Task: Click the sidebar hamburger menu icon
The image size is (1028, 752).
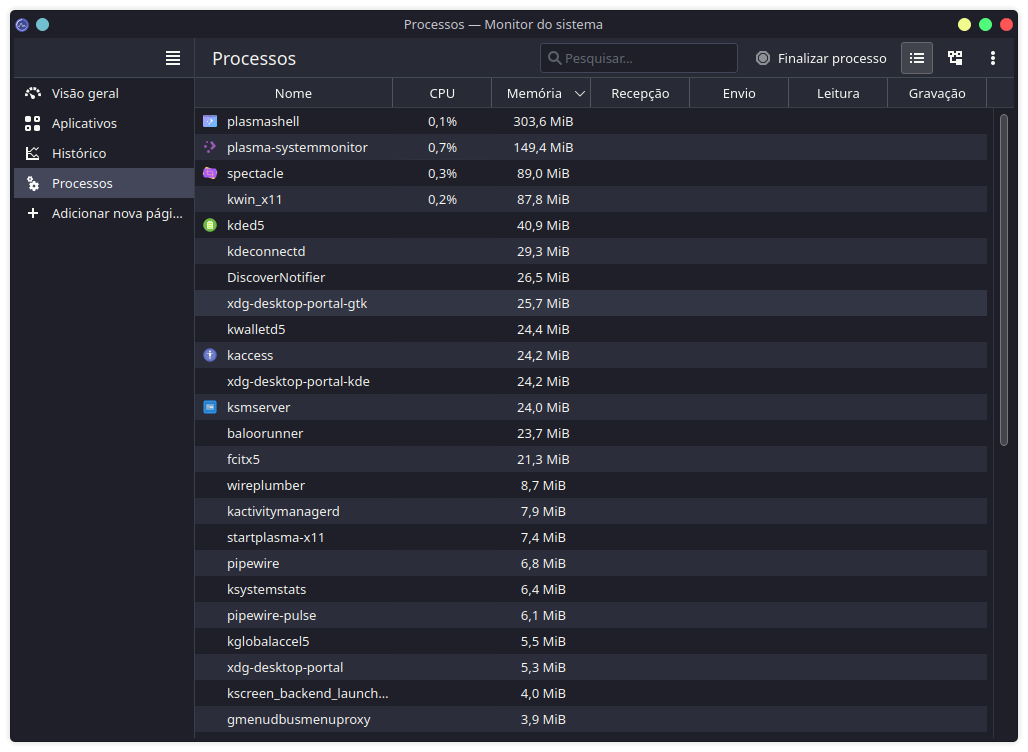Action: coord(173,58)
